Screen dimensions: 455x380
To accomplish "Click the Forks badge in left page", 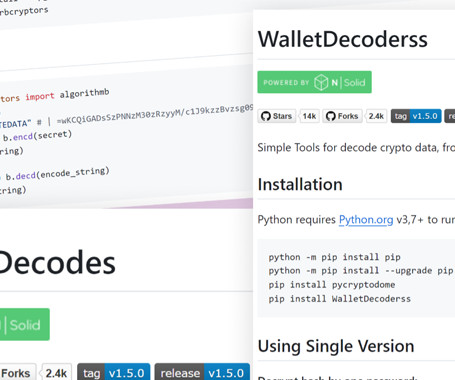I will pos(17,373).
